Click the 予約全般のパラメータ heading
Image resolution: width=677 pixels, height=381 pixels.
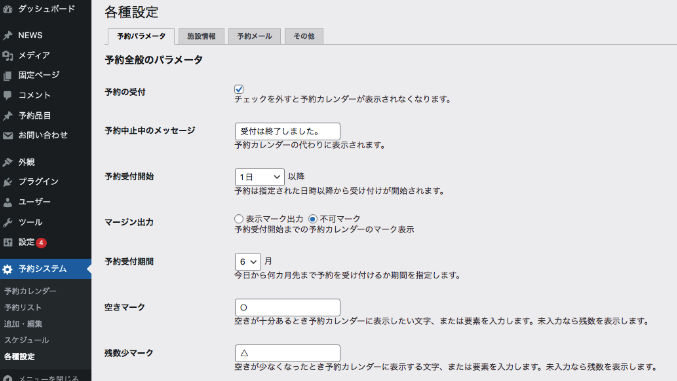click(154, 60)
